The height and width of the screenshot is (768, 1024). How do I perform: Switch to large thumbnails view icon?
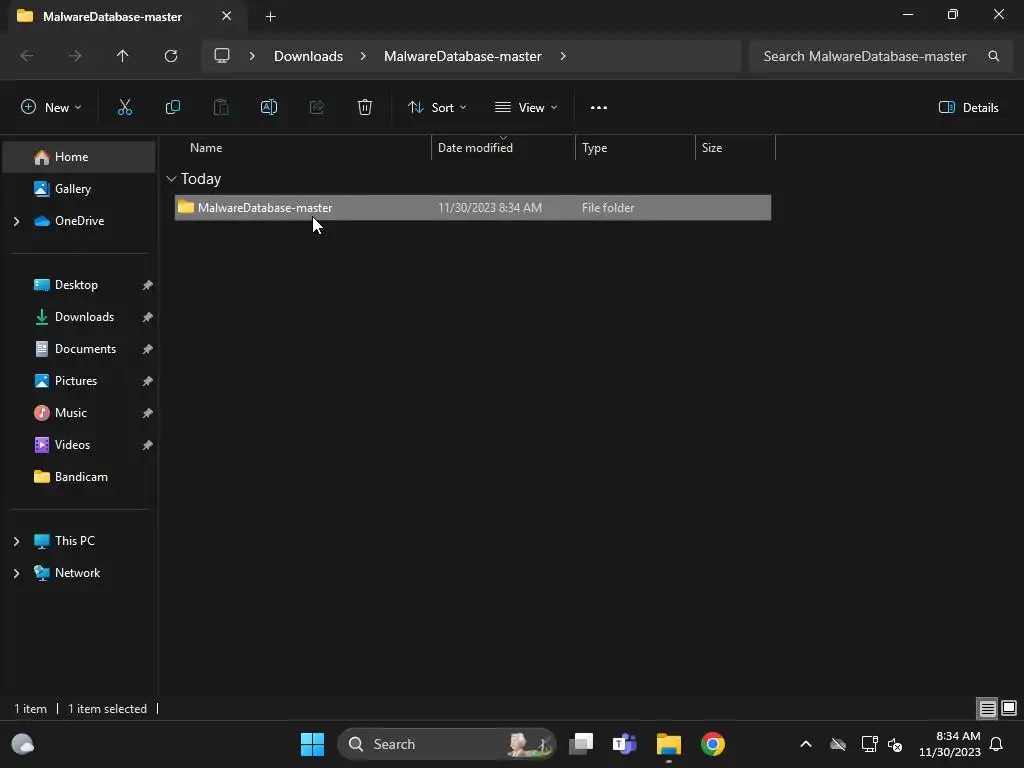coord(1009,709)
